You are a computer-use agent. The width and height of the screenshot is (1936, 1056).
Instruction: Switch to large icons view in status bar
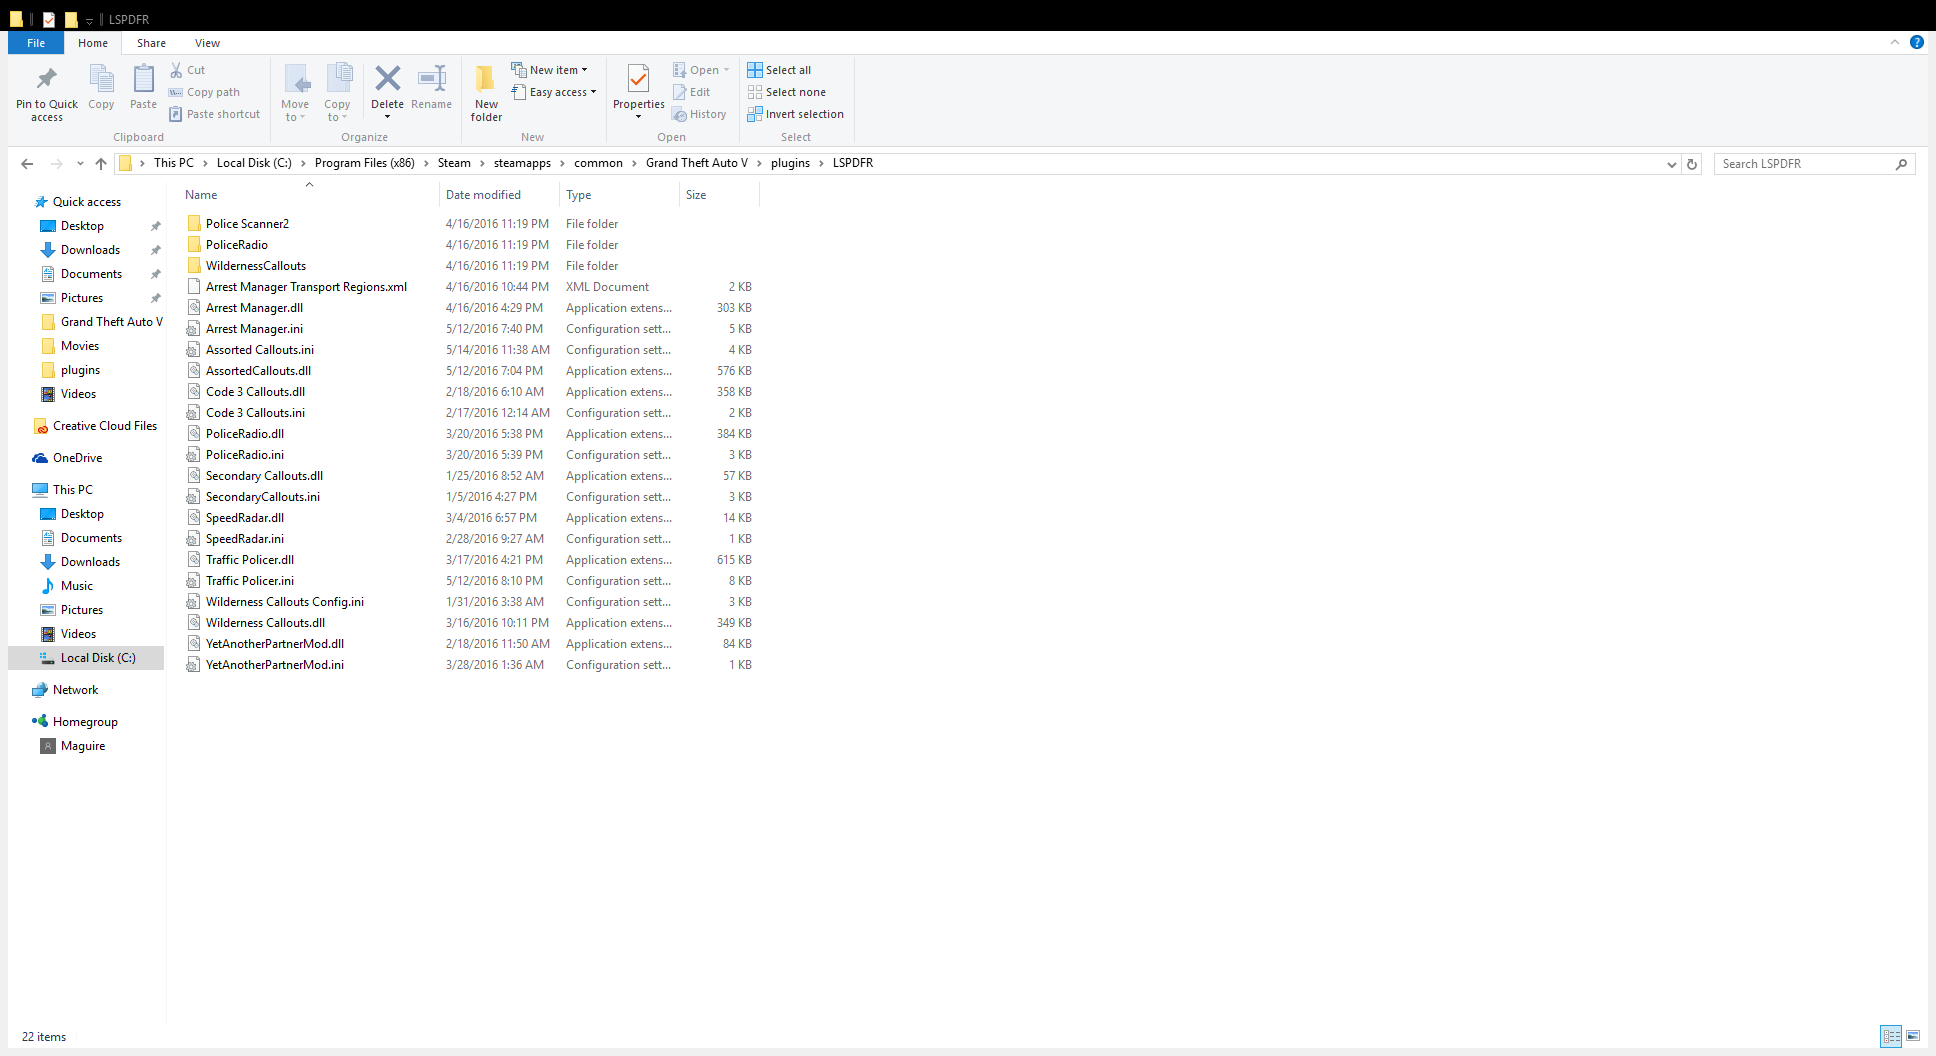click(x=1913, y=1037)
